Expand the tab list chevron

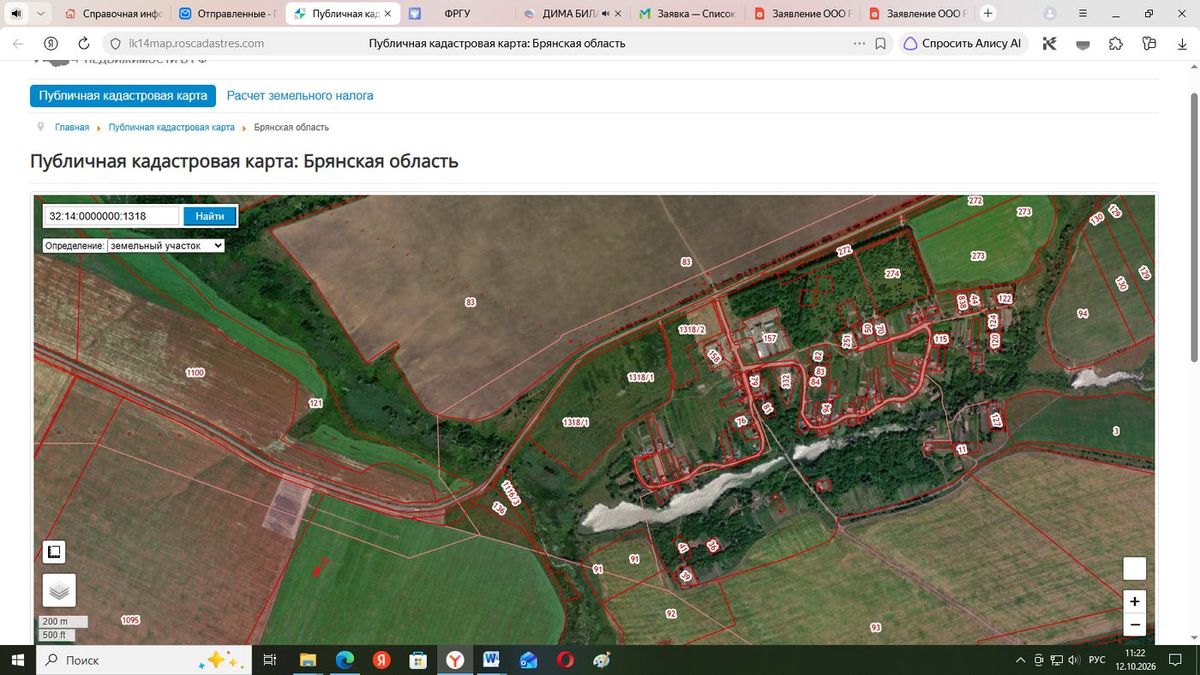pyautogui.click(x=39, y=14)
